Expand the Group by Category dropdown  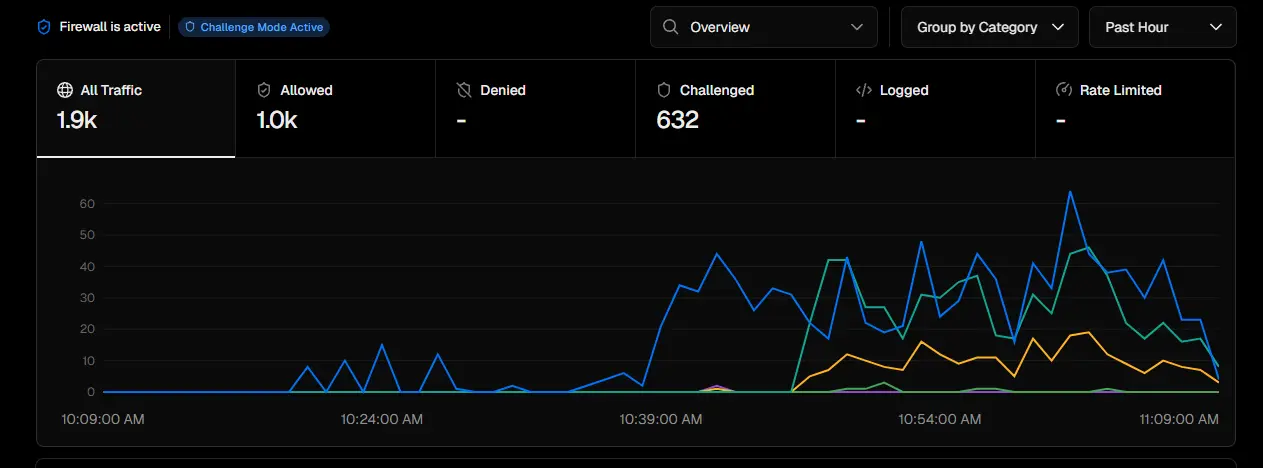coord(990,27)
